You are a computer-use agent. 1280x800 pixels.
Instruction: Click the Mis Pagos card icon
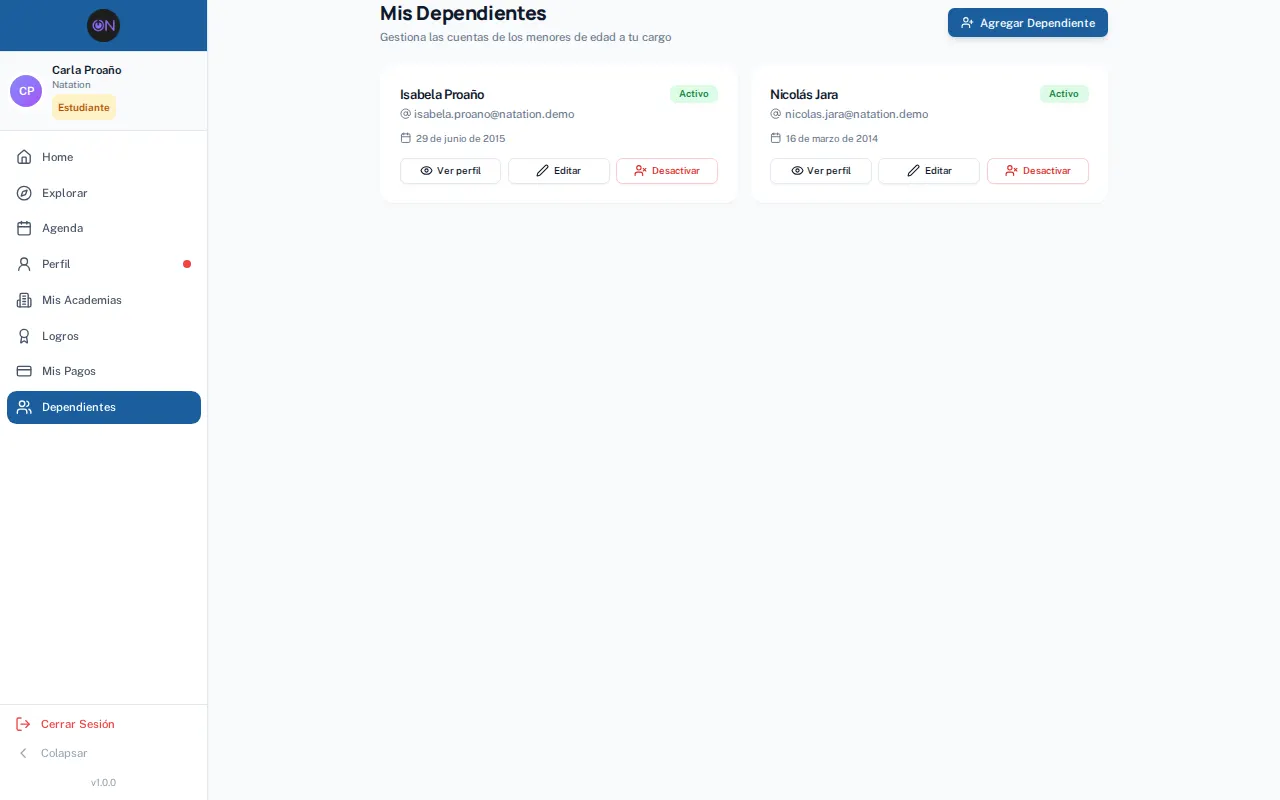click(x=24, y=371)
